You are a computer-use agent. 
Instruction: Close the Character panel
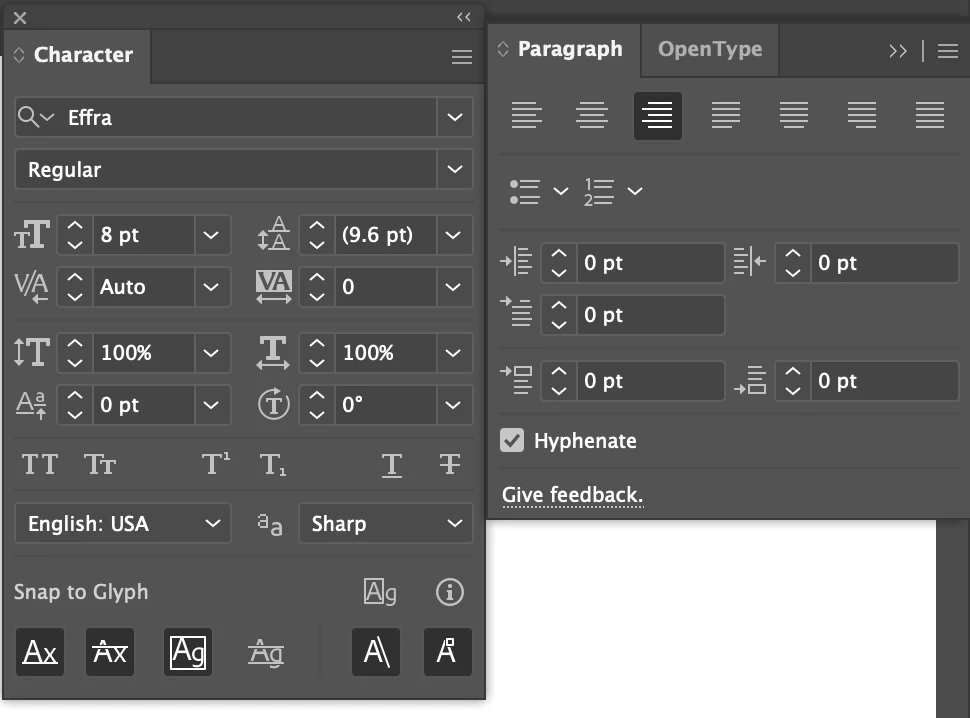pos(20,18)
